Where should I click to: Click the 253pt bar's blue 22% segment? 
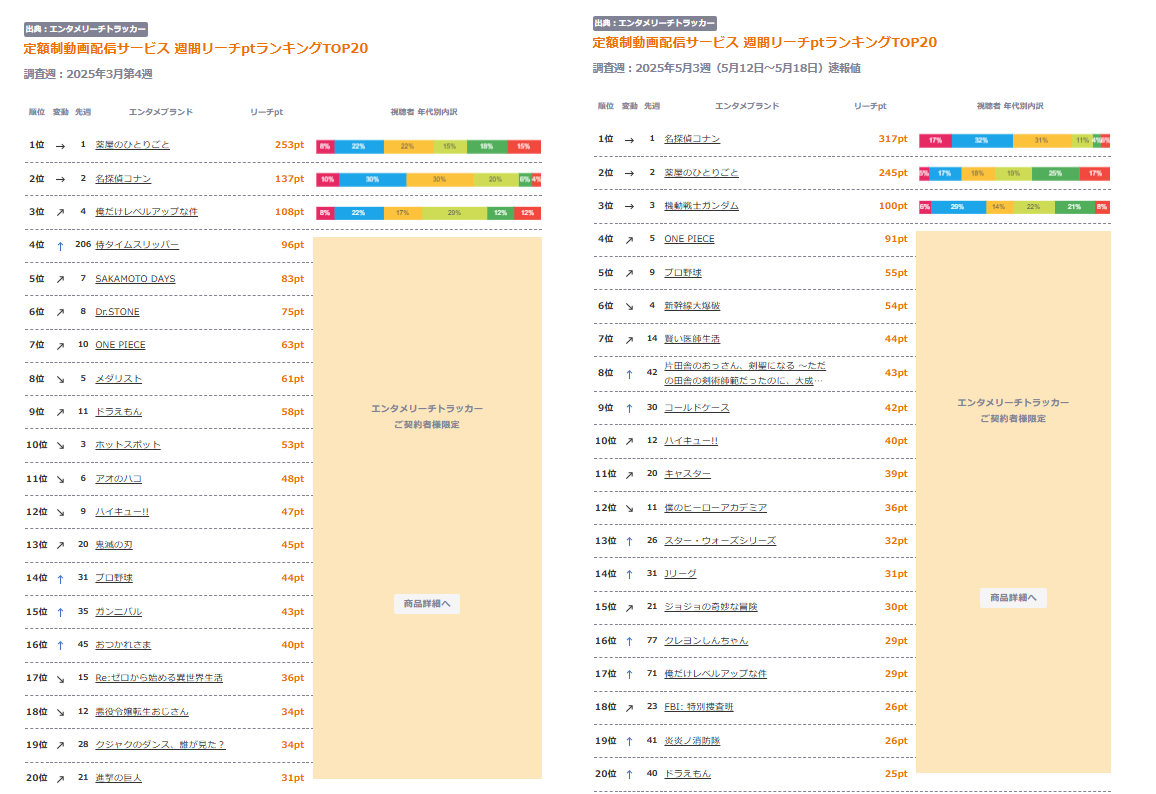pyautogui.click(x=358, y=146)
